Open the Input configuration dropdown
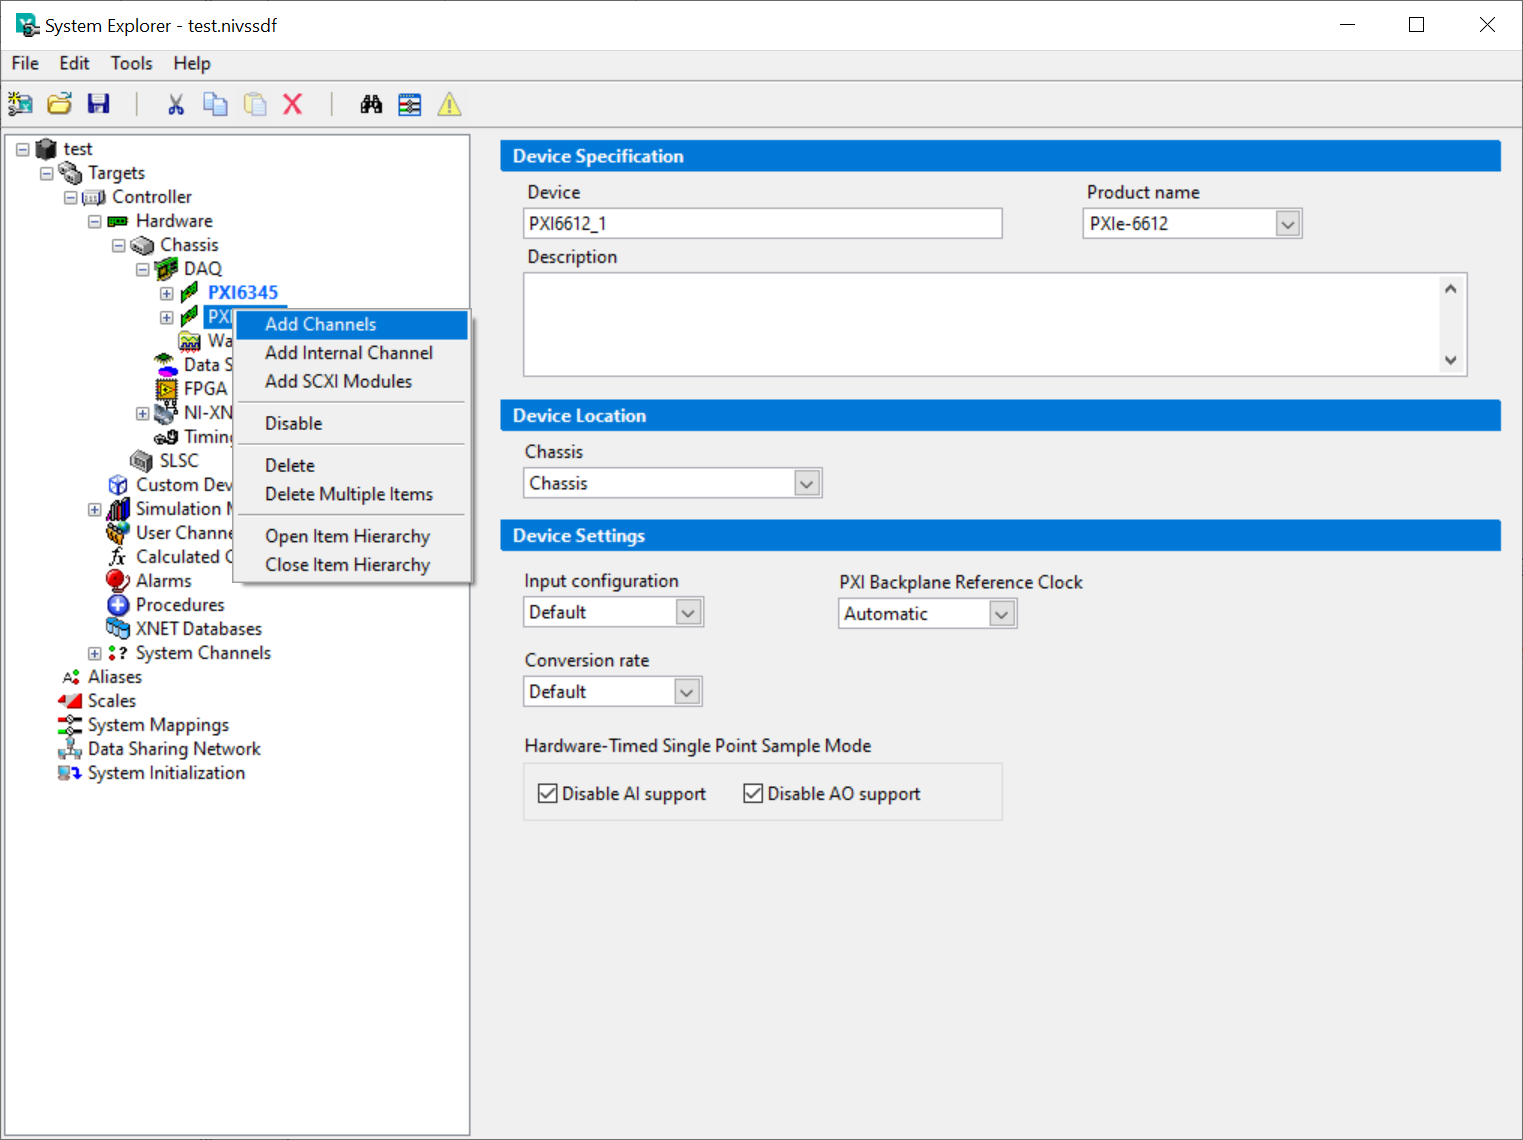The width and height of the screenshot is (1523, 1140). pos(688,612)
